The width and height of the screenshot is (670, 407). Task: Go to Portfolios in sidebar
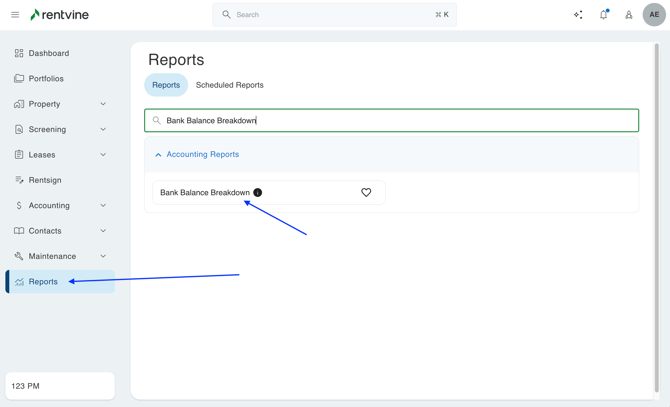tap(46, 78)
